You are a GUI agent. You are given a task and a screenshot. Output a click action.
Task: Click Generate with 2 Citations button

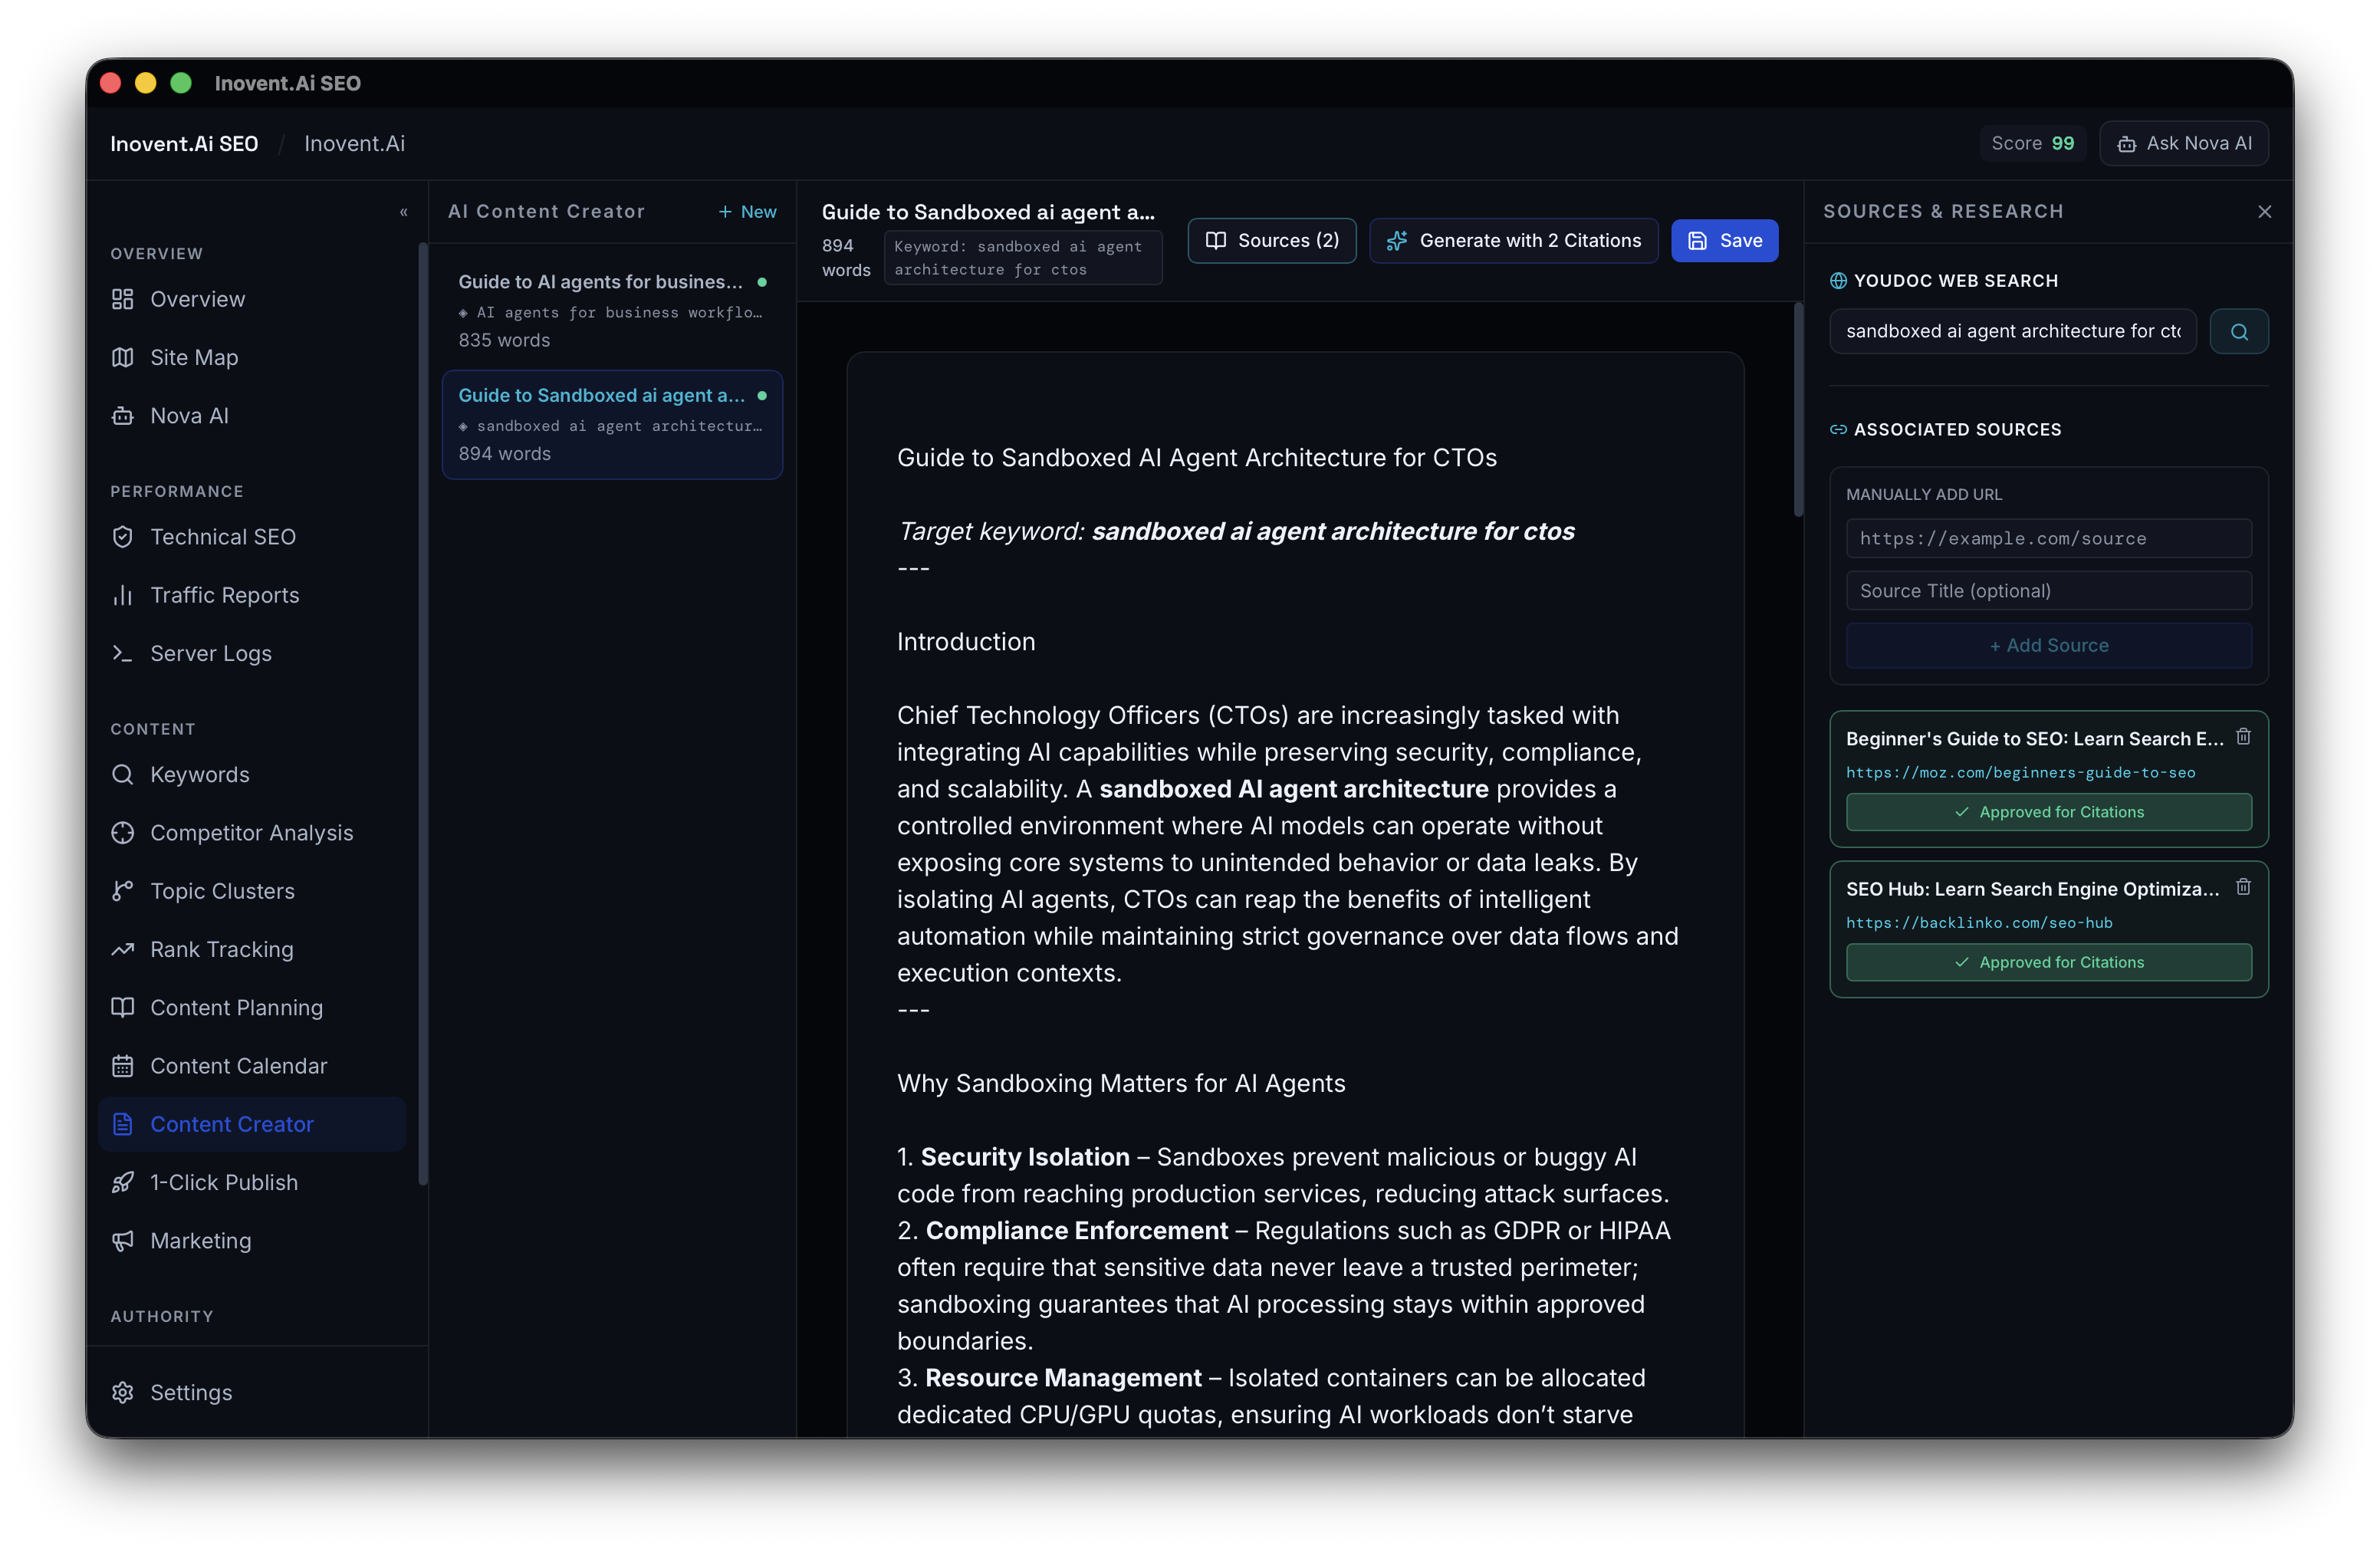(x=1513, y=240)
